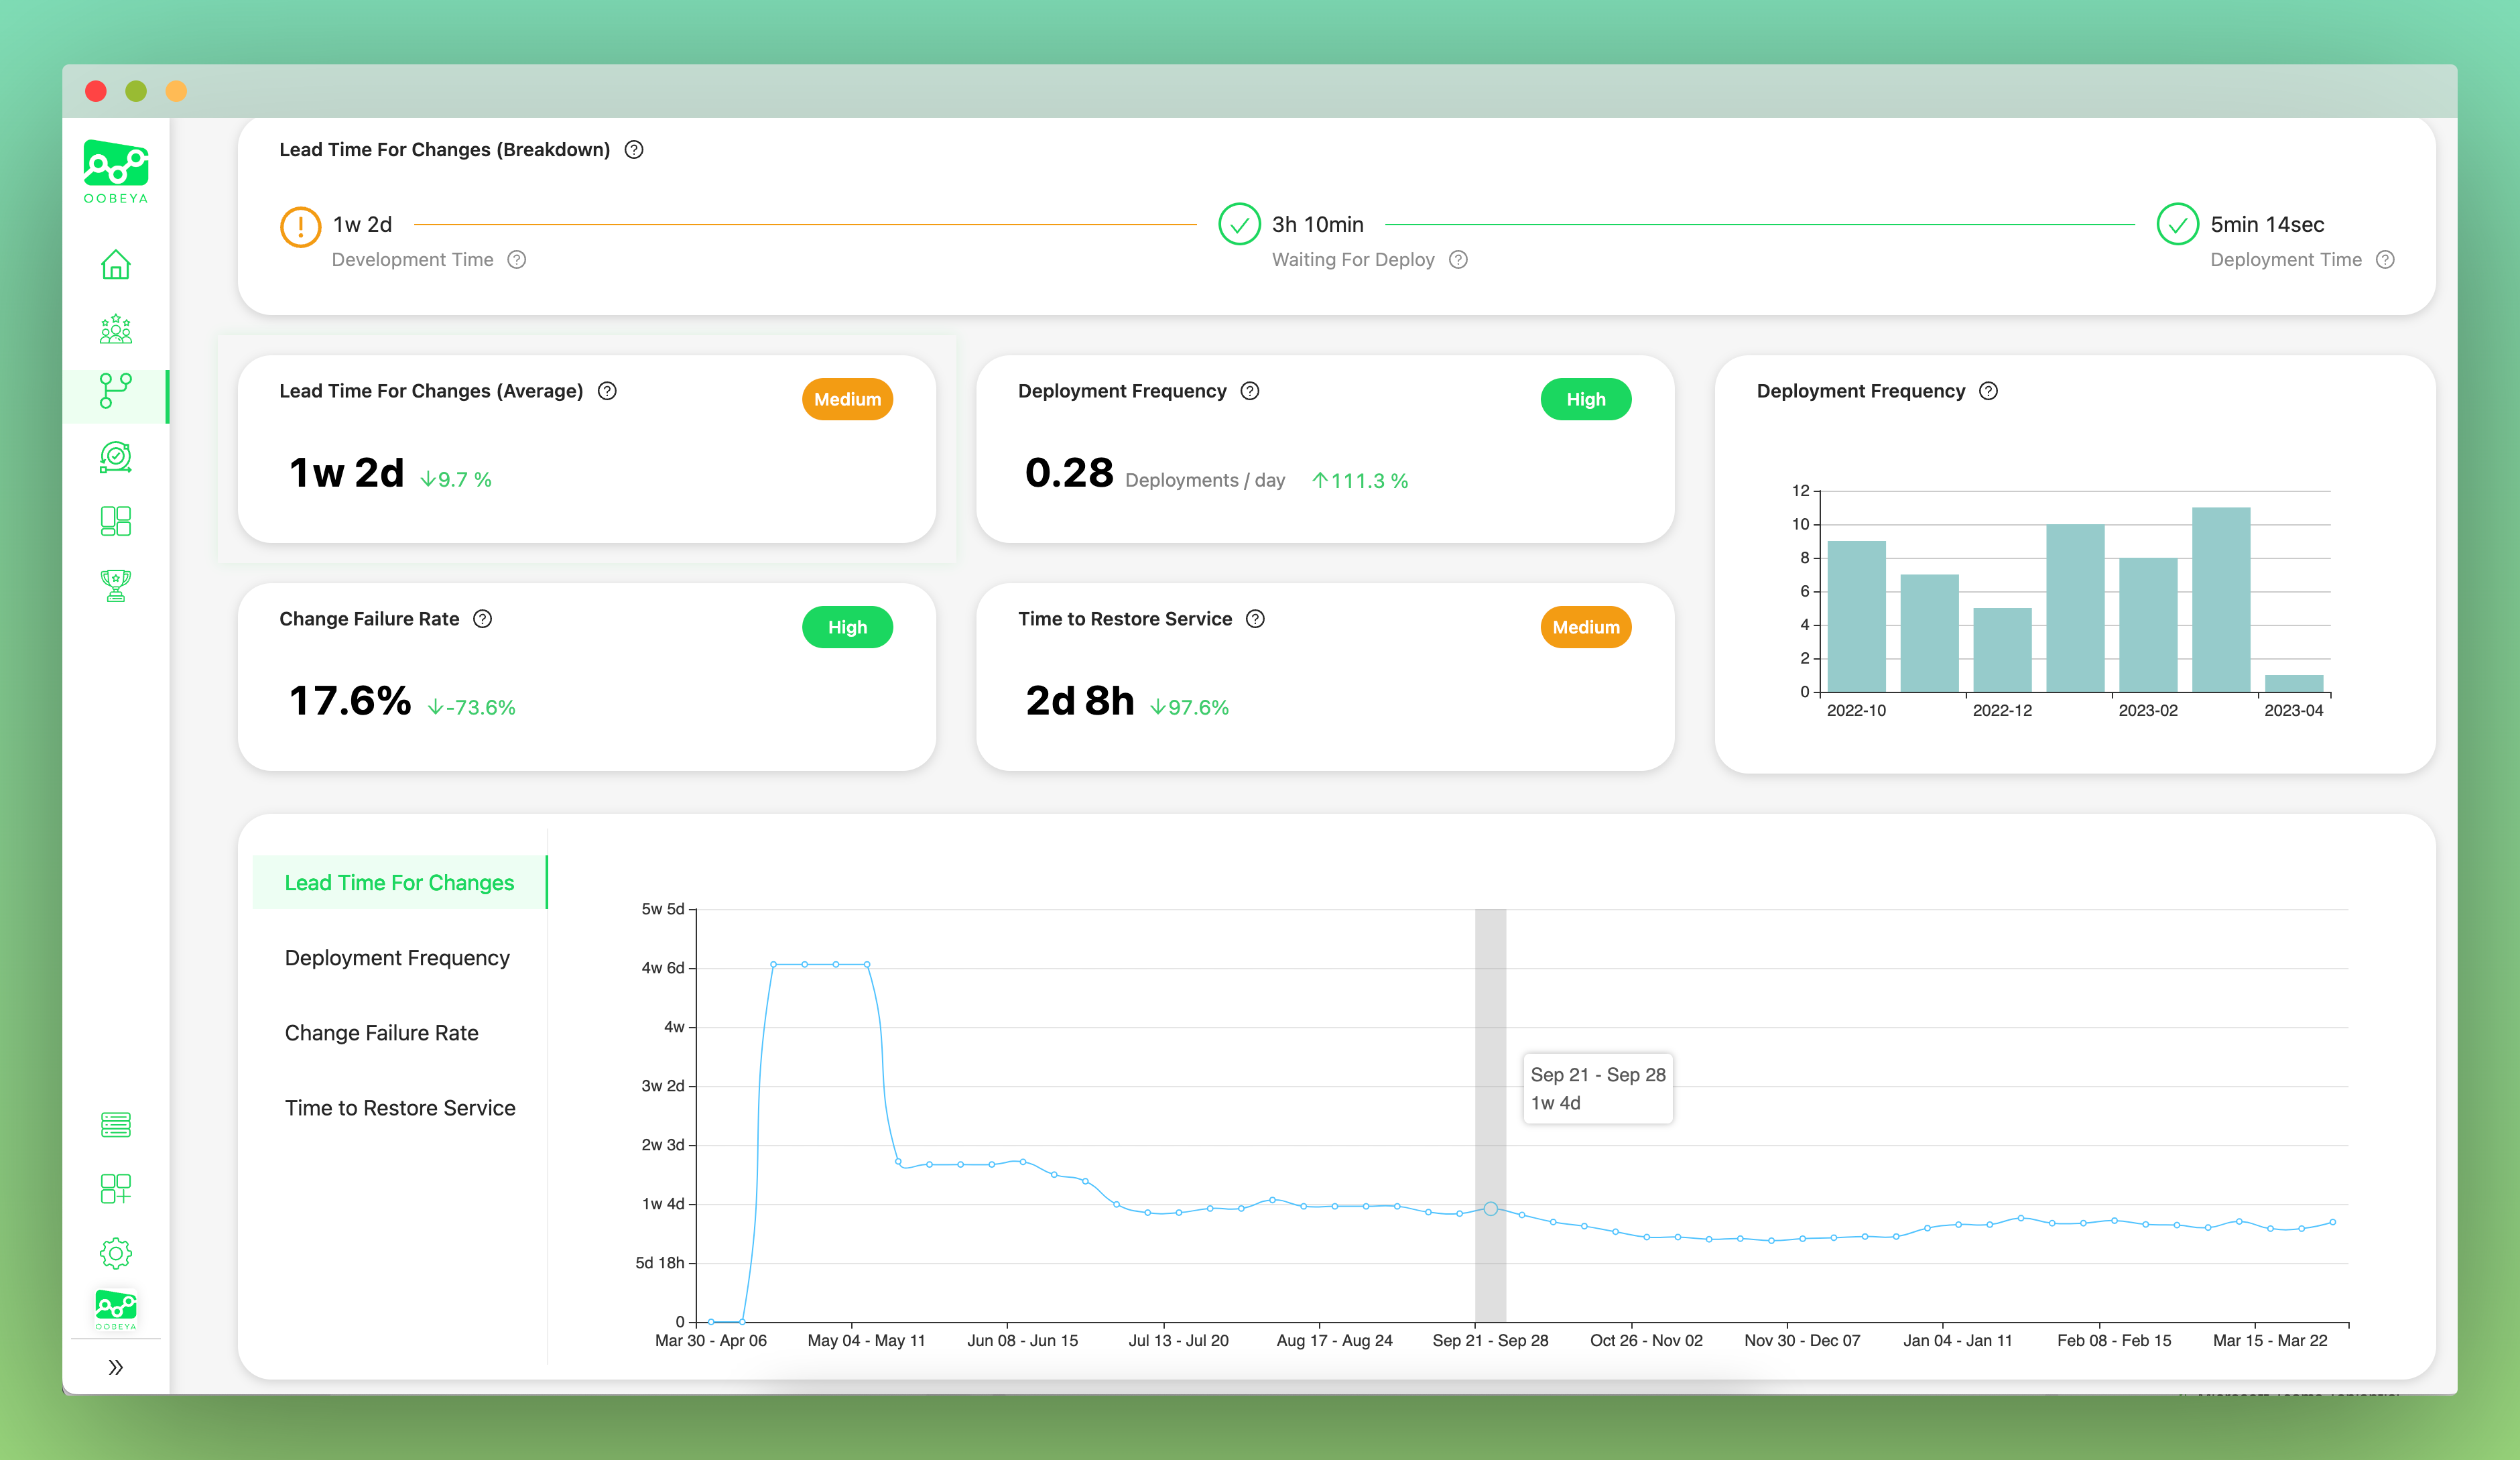Open the dashboard grid layout icon
Viewport: 2520px width, 1460px height.
pos(115,521)
